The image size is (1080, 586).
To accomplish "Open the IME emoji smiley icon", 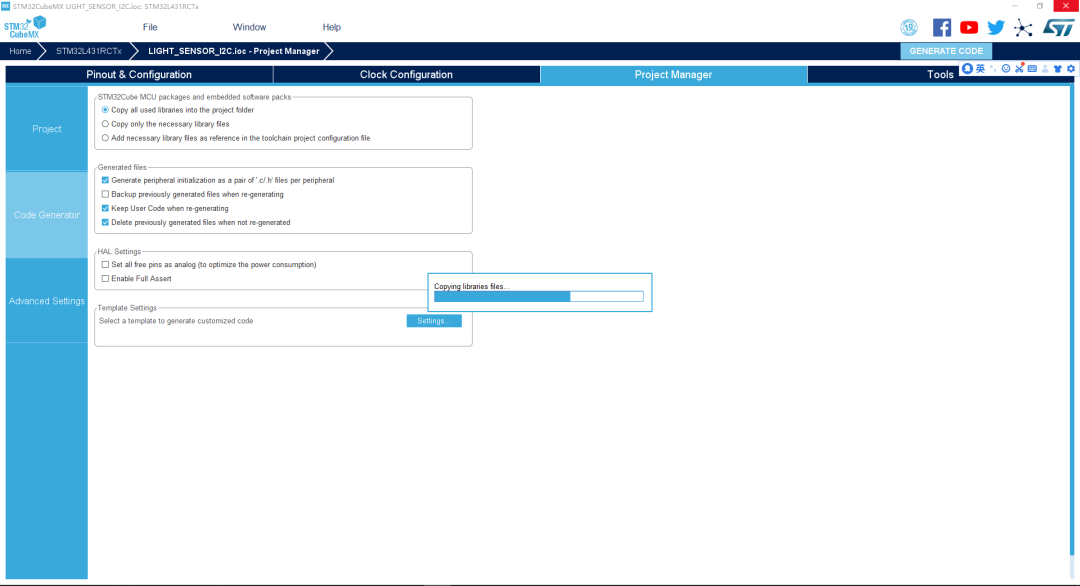I will [1006, 69].
